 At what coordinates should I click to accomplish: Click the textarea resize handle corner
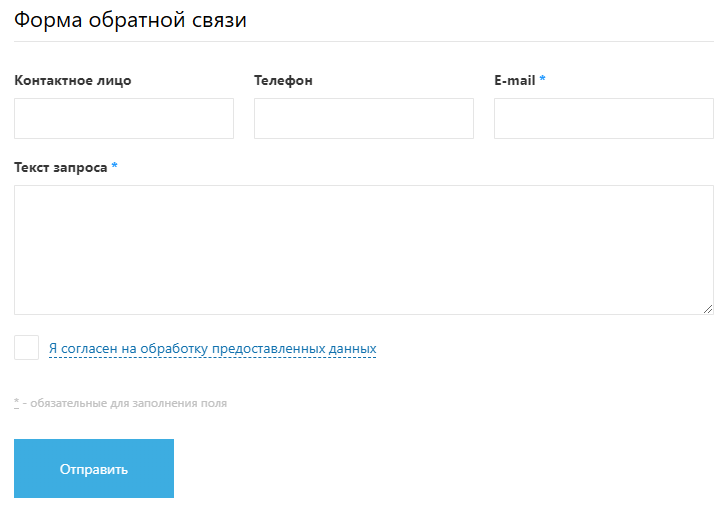[x=708, y=309]
